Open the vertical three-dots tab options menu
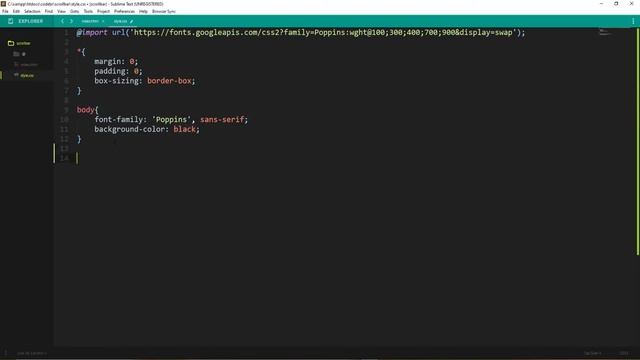The height and width of the screenshot is (360, 640). click(633, 21)
